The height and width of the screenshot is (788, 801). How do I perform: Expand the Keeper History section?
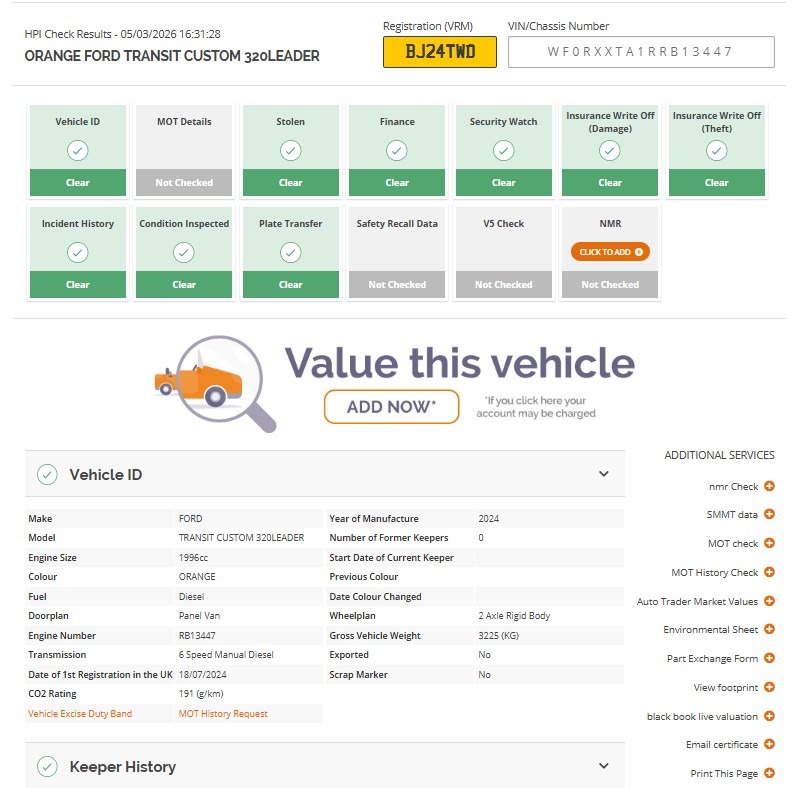pyautogui.click(x=604, y=765)
